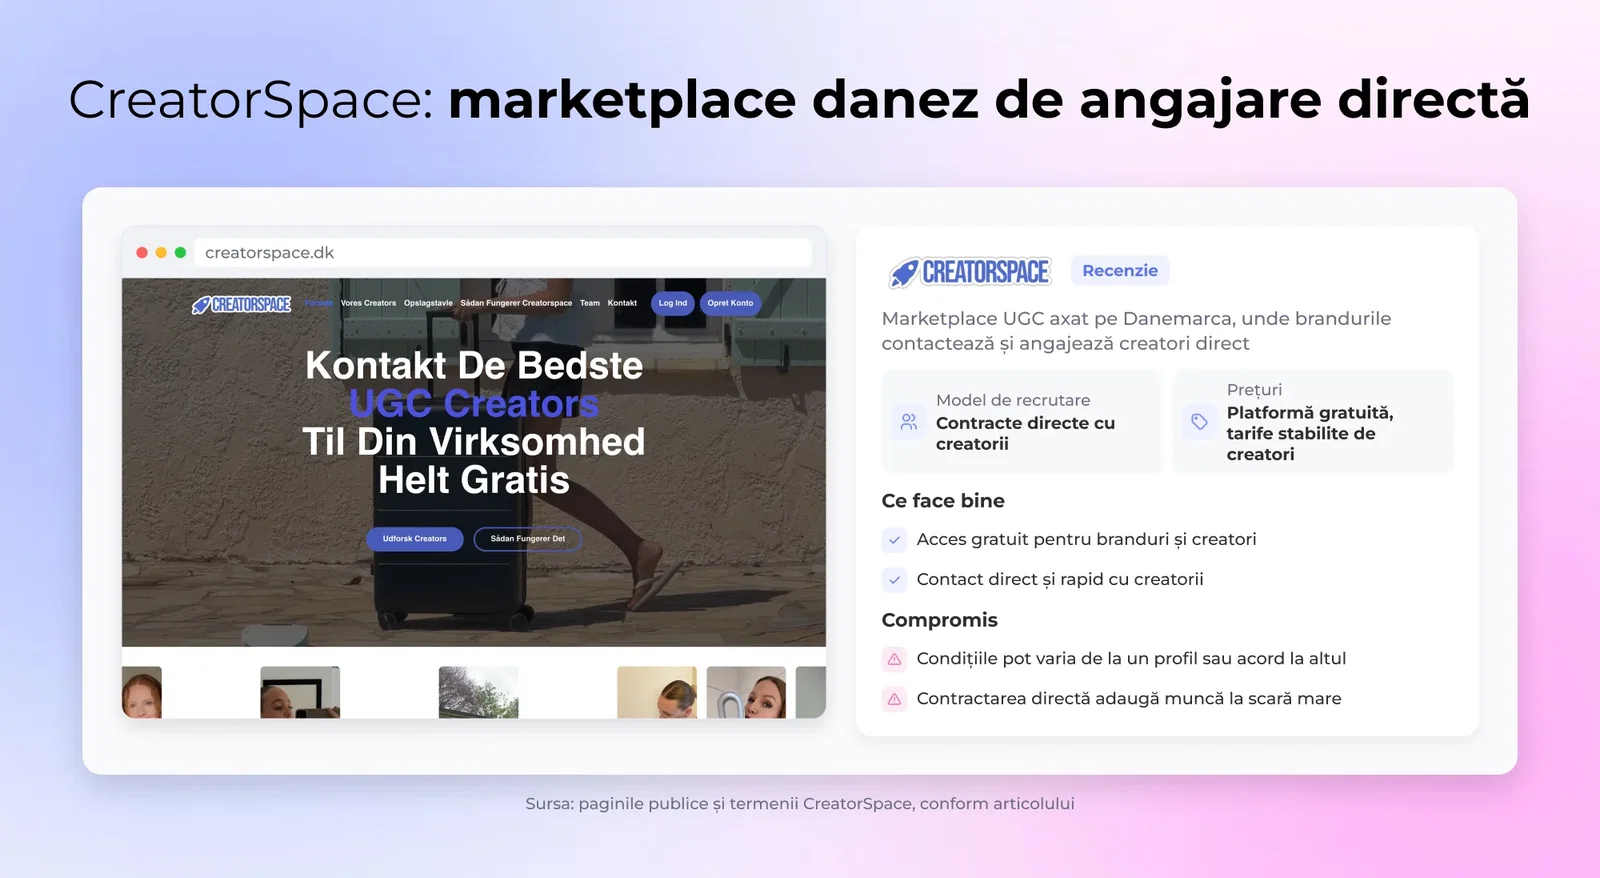This screenshot has width=1600, height=878.
Task: Go to Opslagstavle in the navbar
Action: pos(428,303)
